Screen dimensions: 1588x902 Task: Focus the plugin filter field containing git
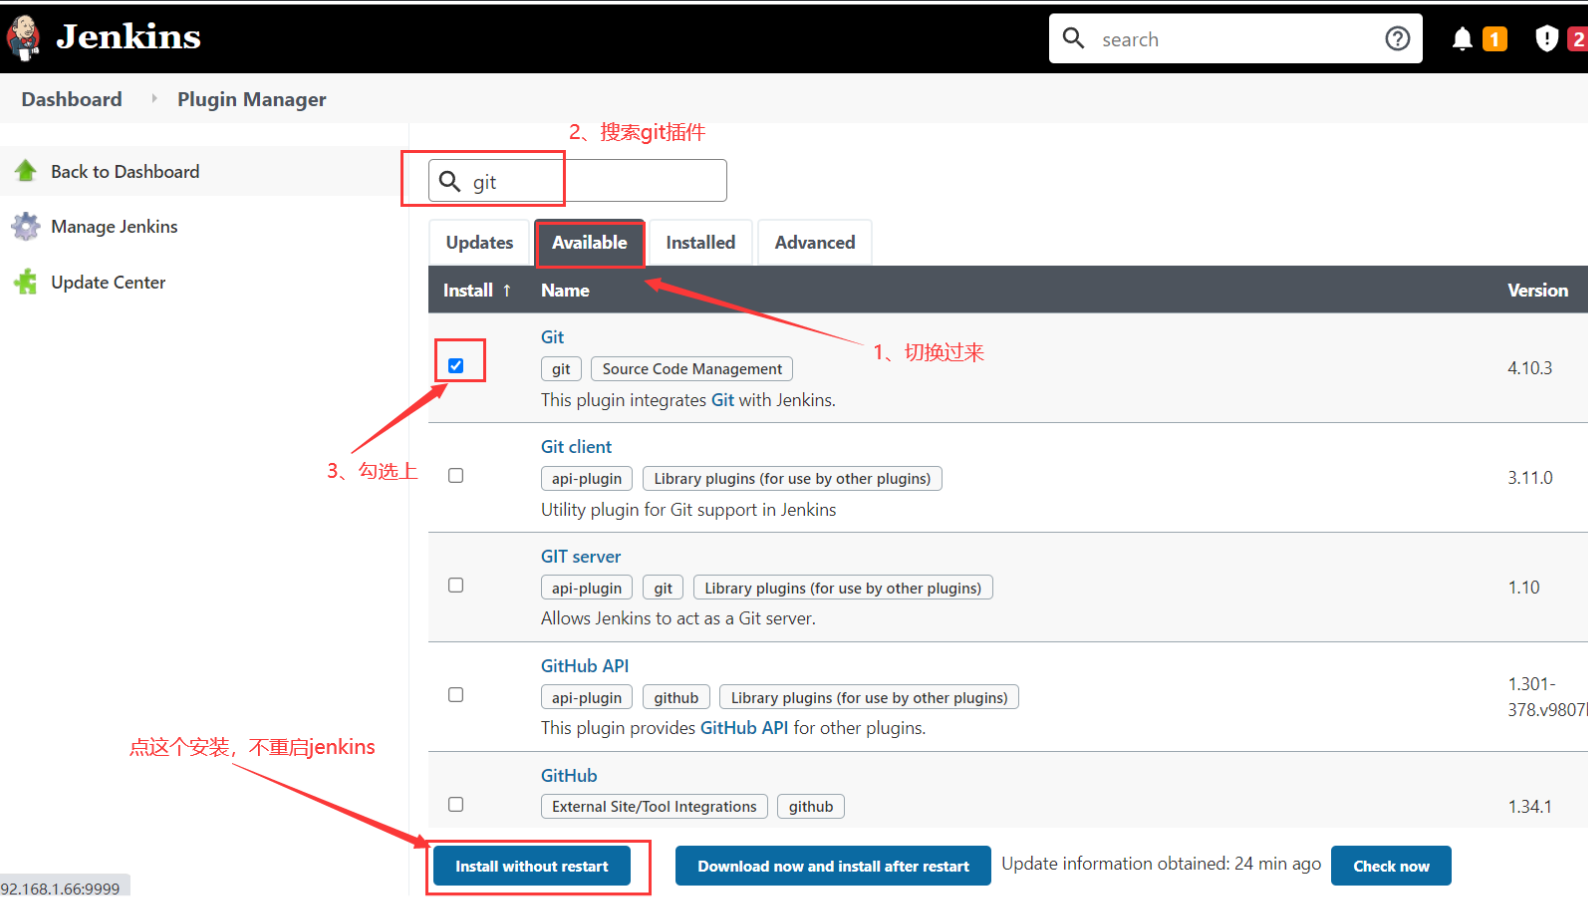tap(578, 181)
